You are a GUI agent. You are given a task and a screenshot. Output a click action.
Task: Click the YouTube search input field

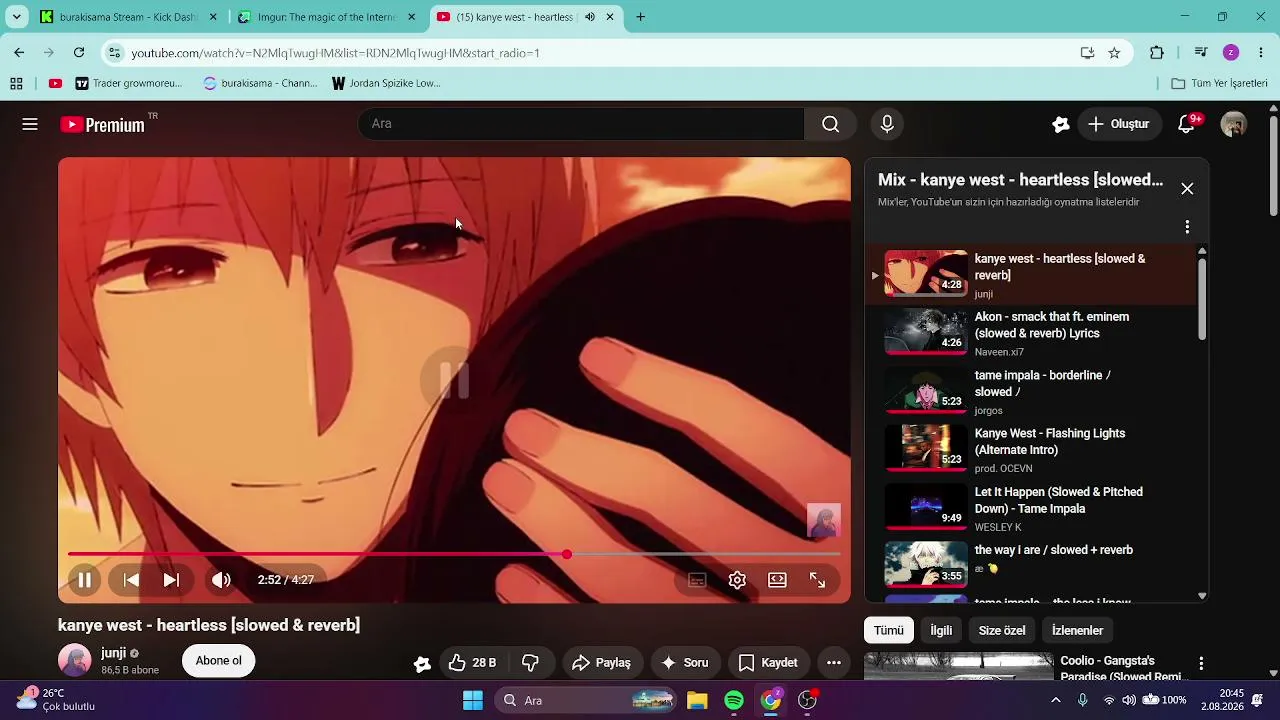click(x=581, y=124)
